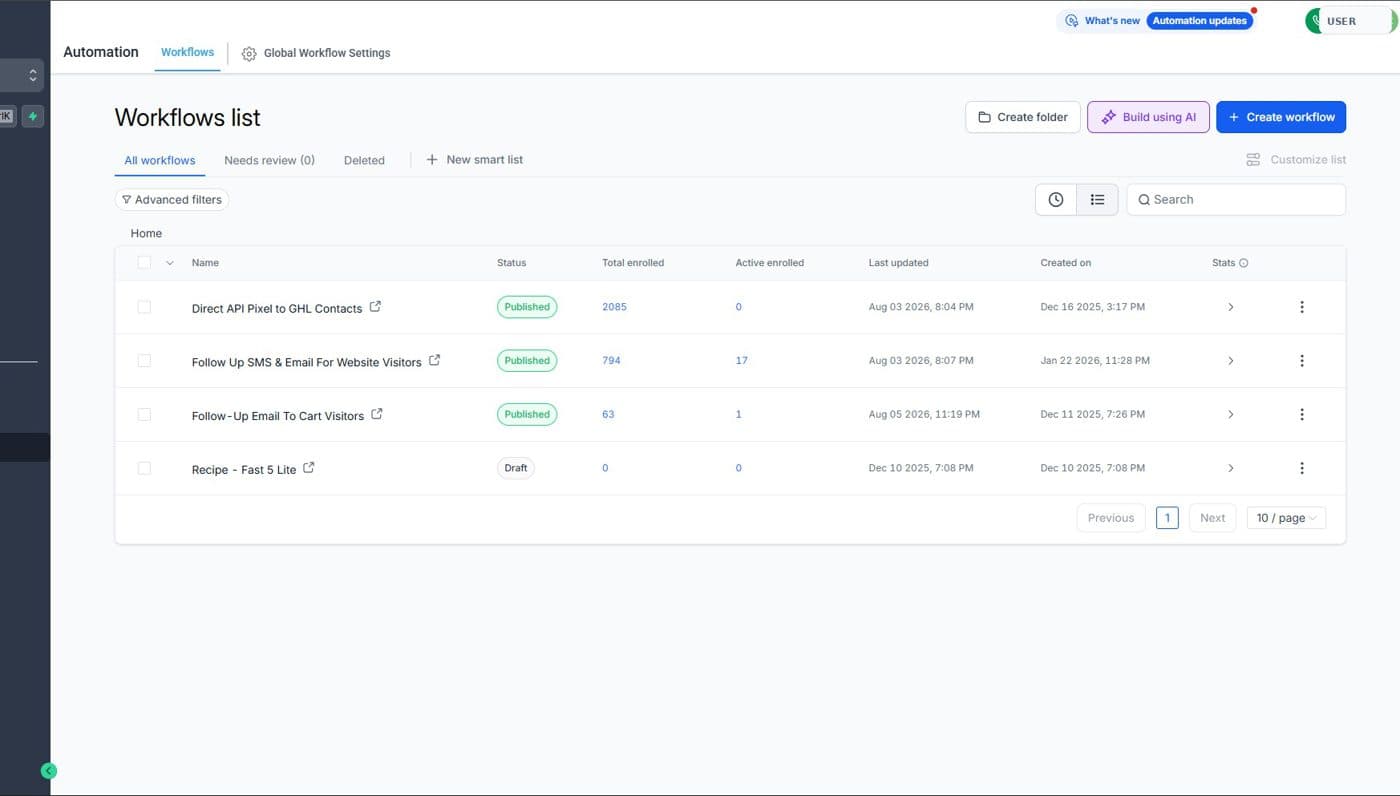Click the Stats info icon in header
The height and width of the screenshot is (796, 1400).
point(1244,263)
